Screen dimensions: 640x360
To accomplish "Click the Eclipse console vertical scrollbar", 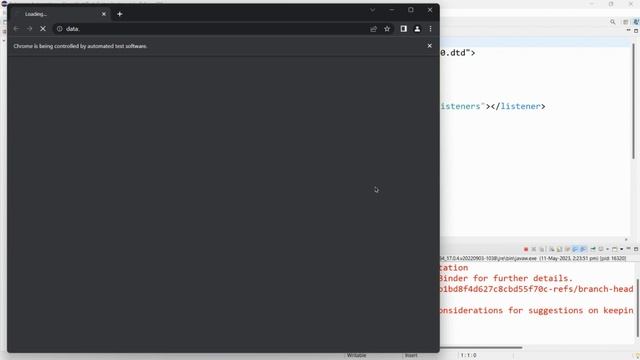I will [x=638, y=308].
